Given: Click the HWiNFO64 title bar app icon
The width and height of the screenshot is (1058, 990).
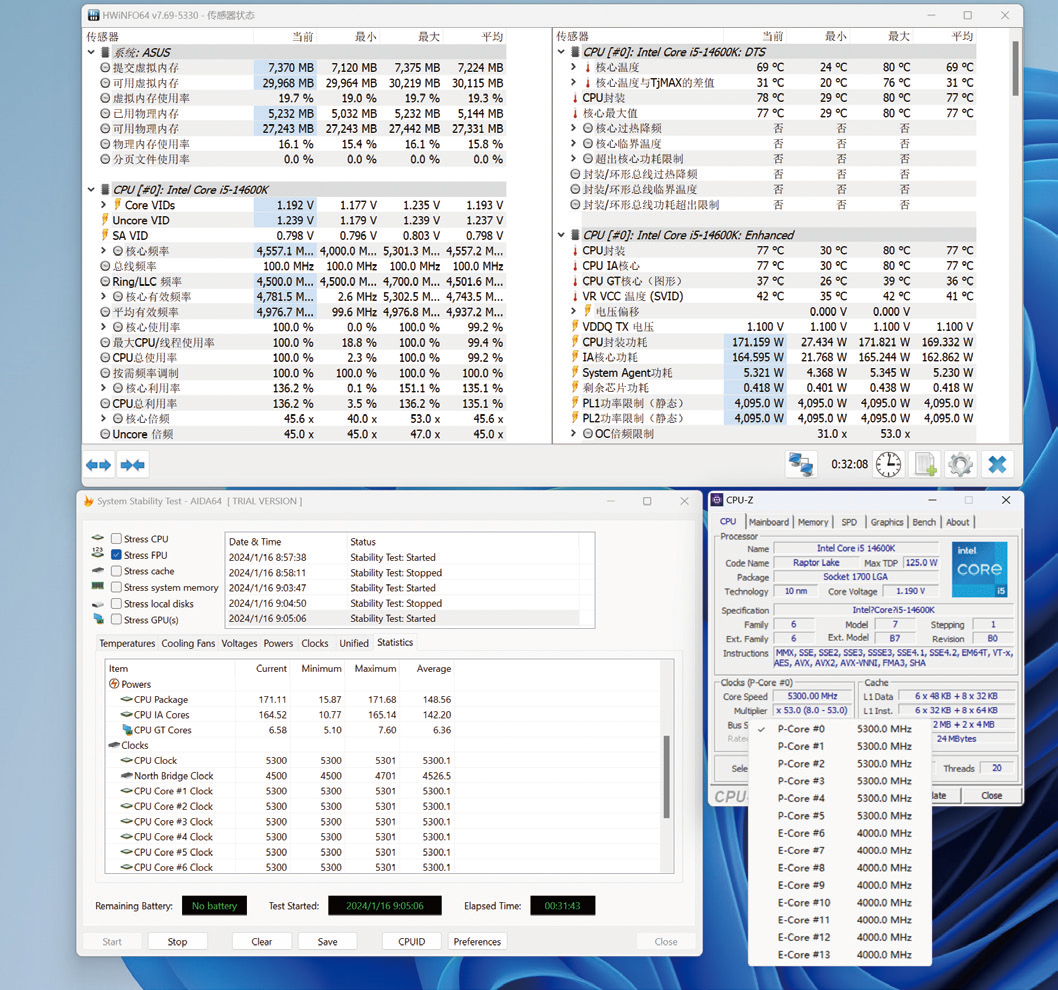Looking at the screenshot, I should [x=94, y=15].
